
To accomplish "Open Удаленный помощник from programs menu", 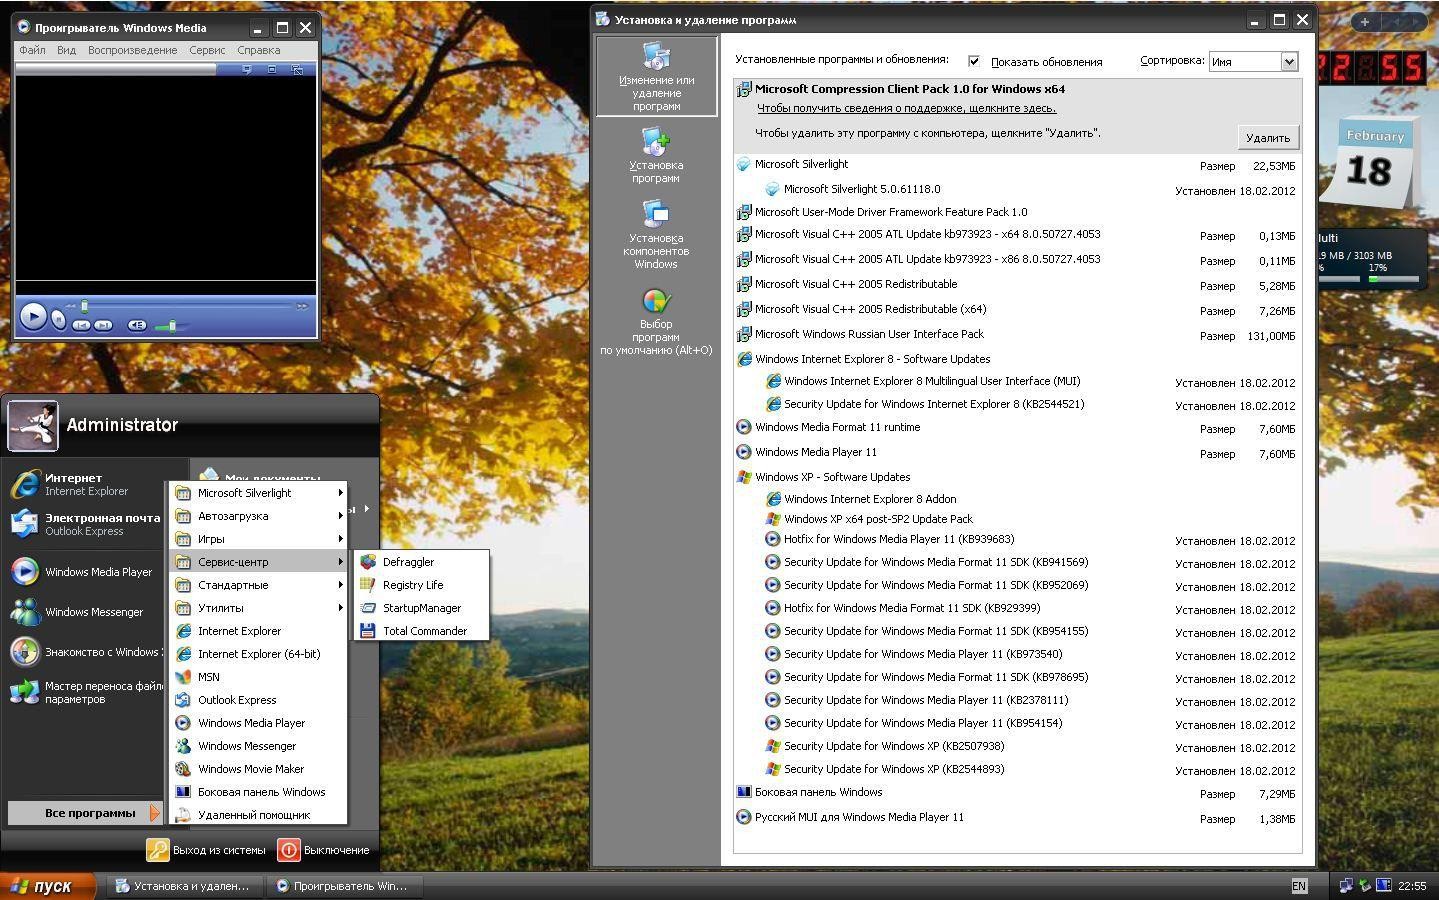I will click(x=258, y=815).
